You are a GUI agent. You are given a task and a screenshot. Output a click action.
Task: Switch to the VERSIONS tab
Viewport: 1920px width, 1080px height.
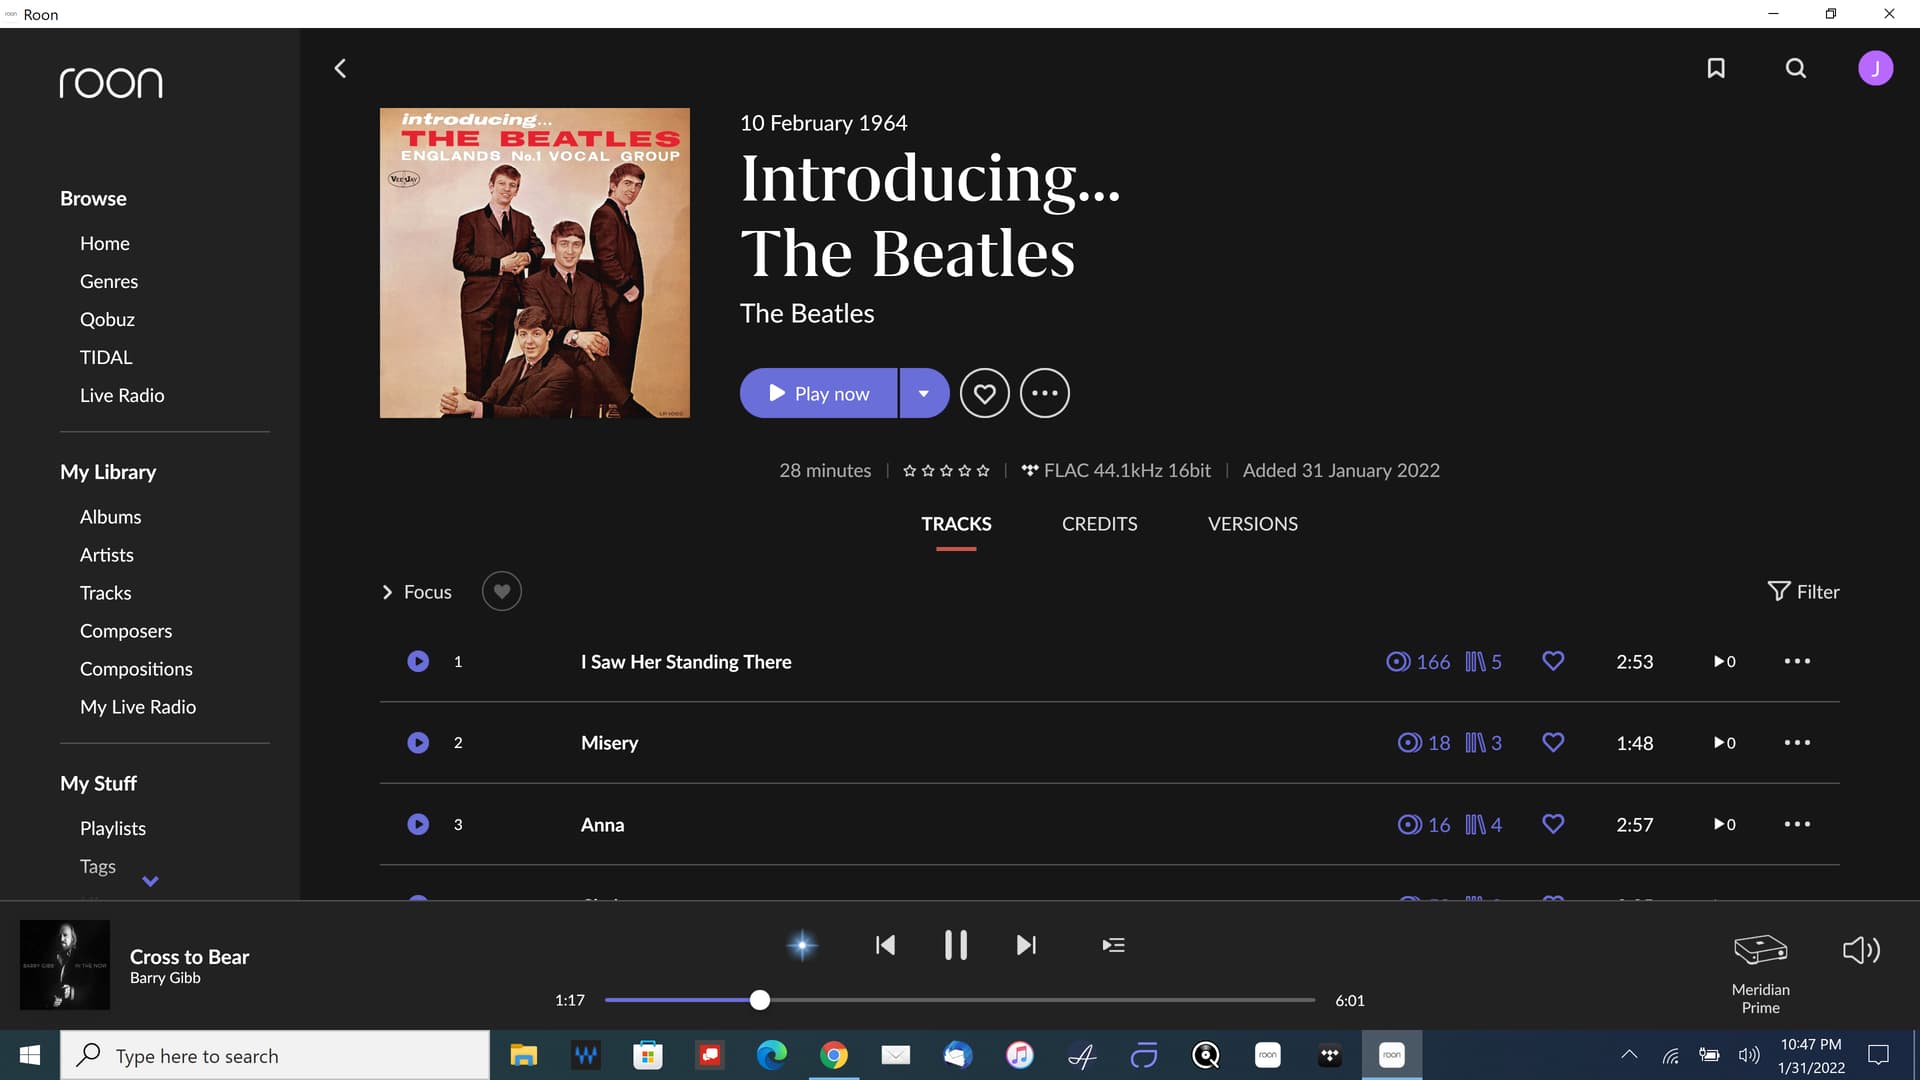pos(1252,524)
